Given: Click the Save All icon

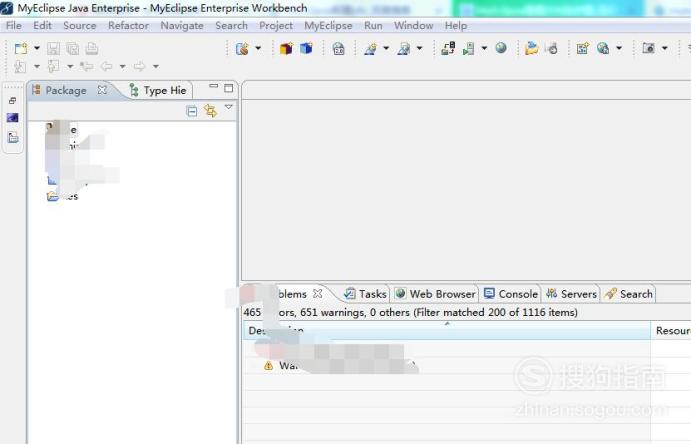Looking at the screenshot, I should tap(73, 48).
